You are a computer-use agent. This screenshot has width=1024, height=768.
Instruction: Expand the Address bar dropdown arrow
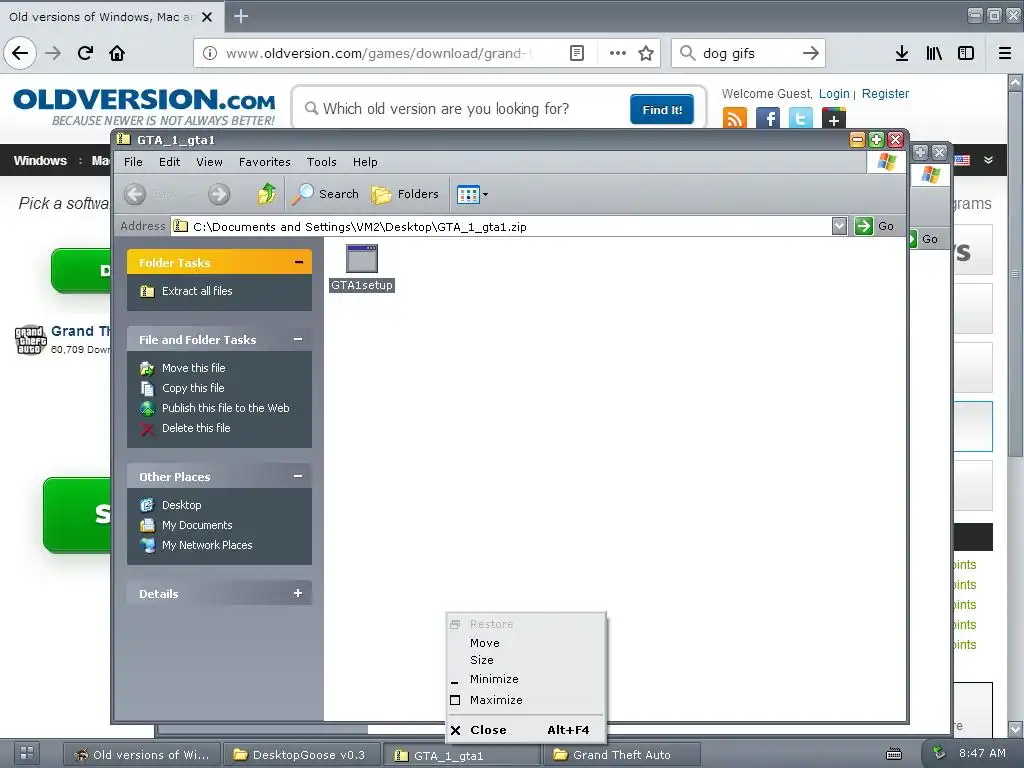(x=839, y=226)
